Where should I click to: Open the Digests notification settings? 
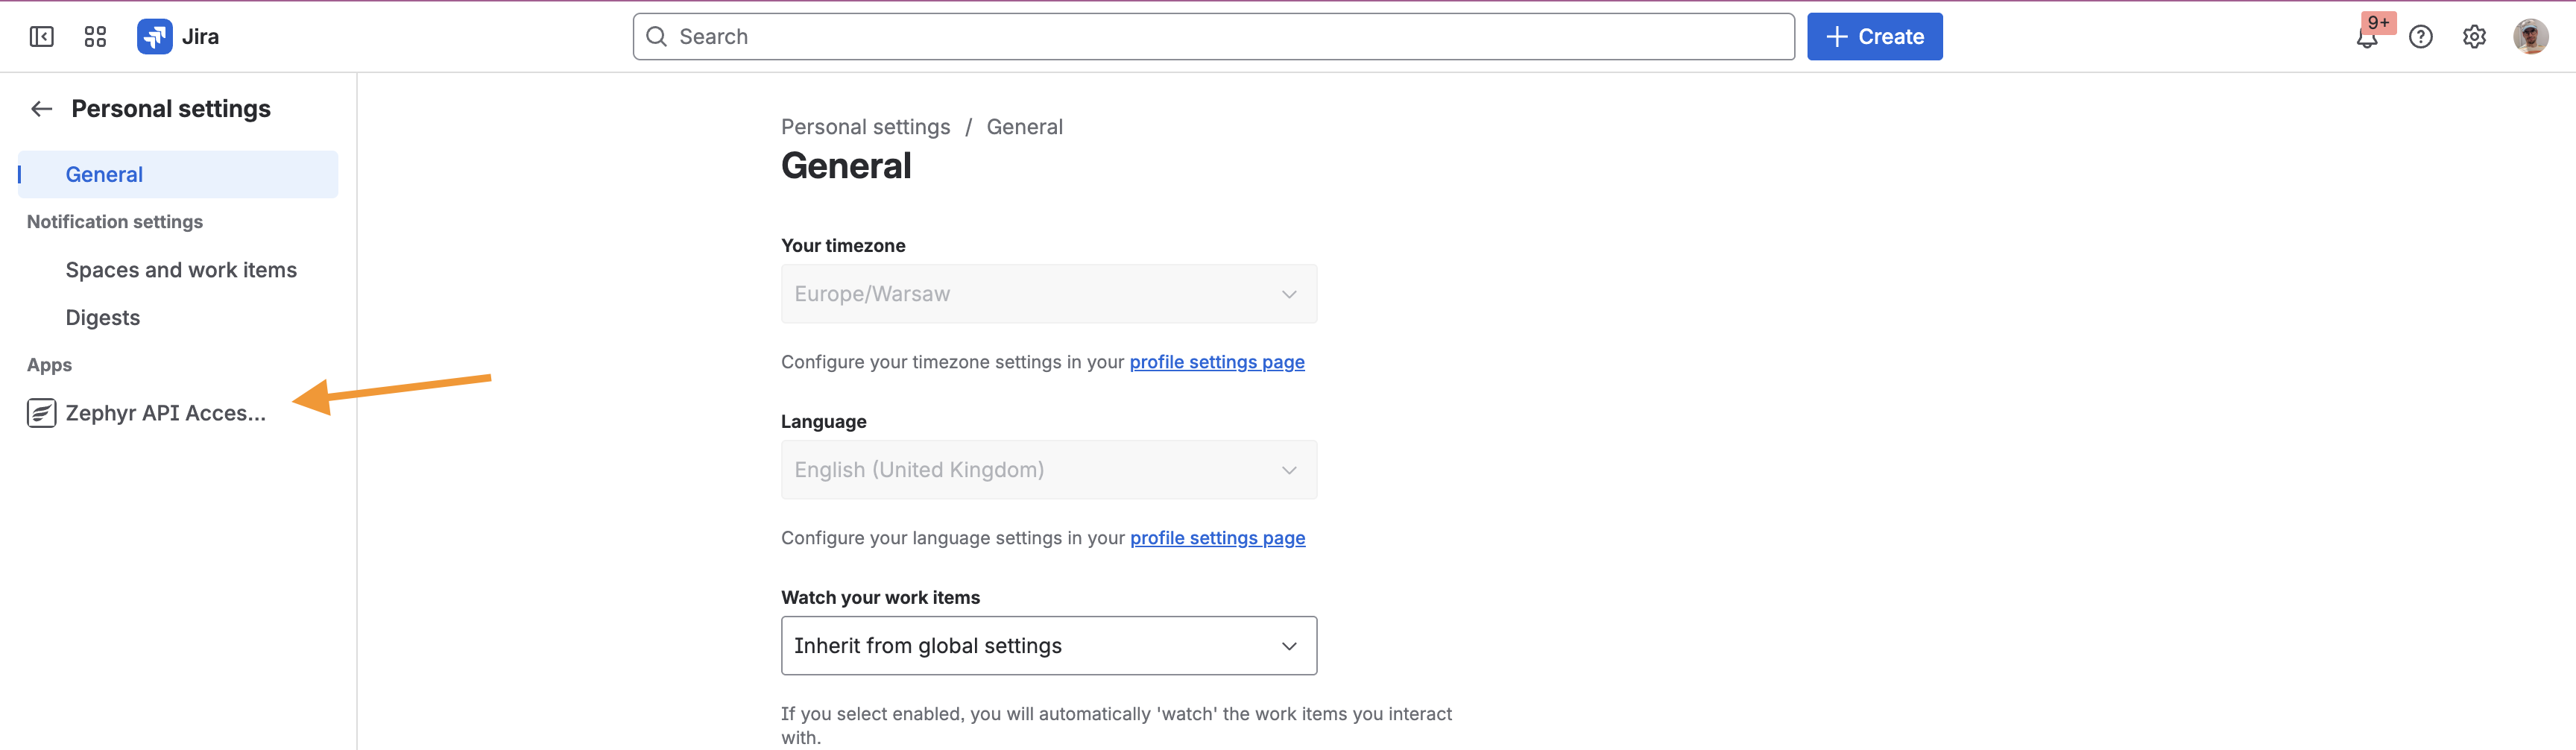(103, 318)
